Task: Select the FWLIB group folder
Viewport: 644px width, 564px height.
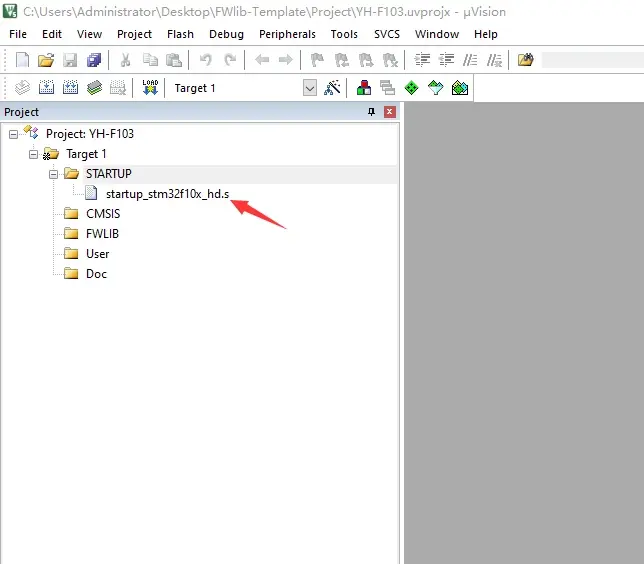Action: (x=102, y=234)
